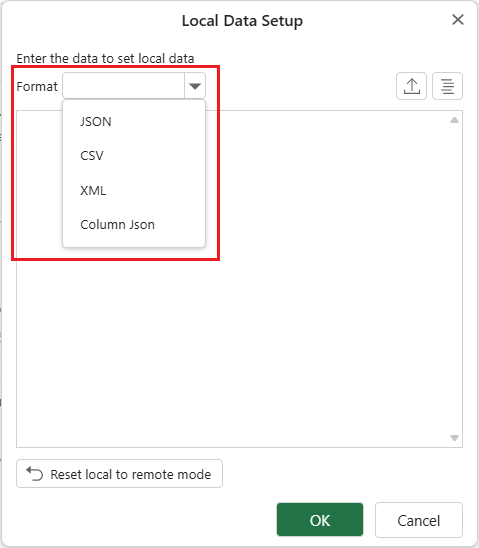Click the Local Data Setup title bar
The width and height of the screenshot is (479, 548).
coord(242,21)
